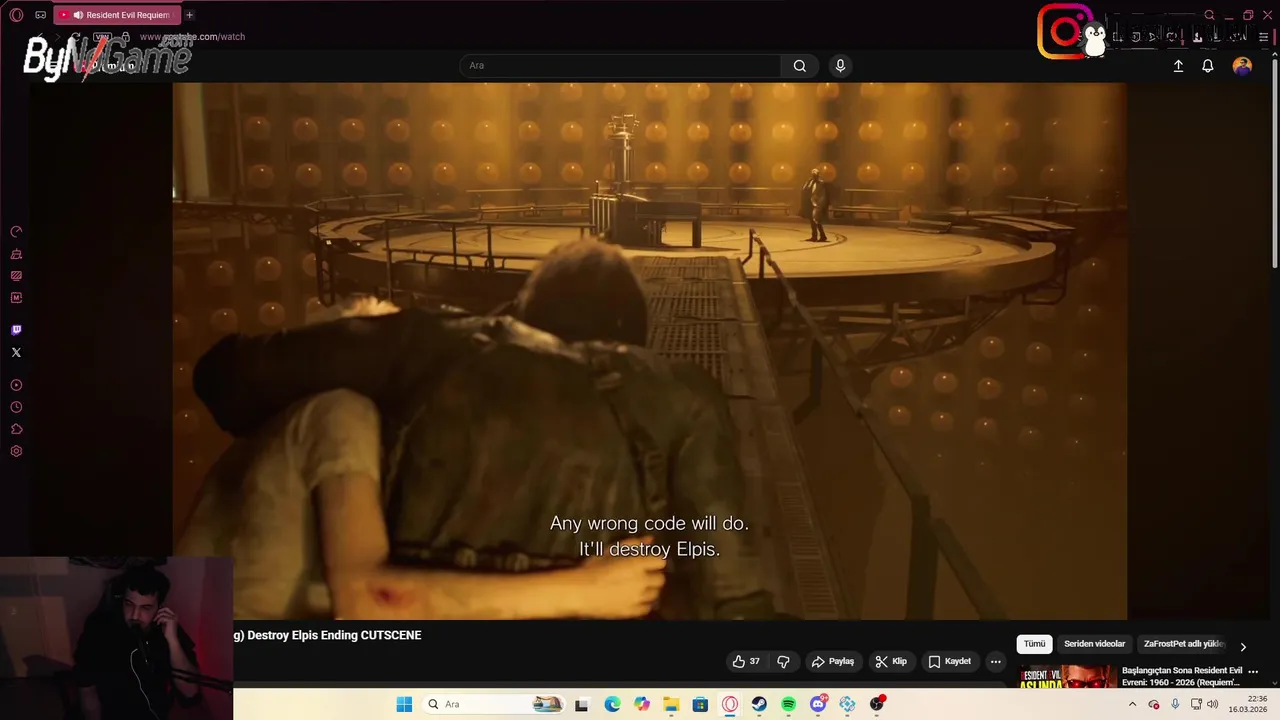Click the video player to pause
Viewport: 1280px width, 720px height.
[x=650, y=351]
